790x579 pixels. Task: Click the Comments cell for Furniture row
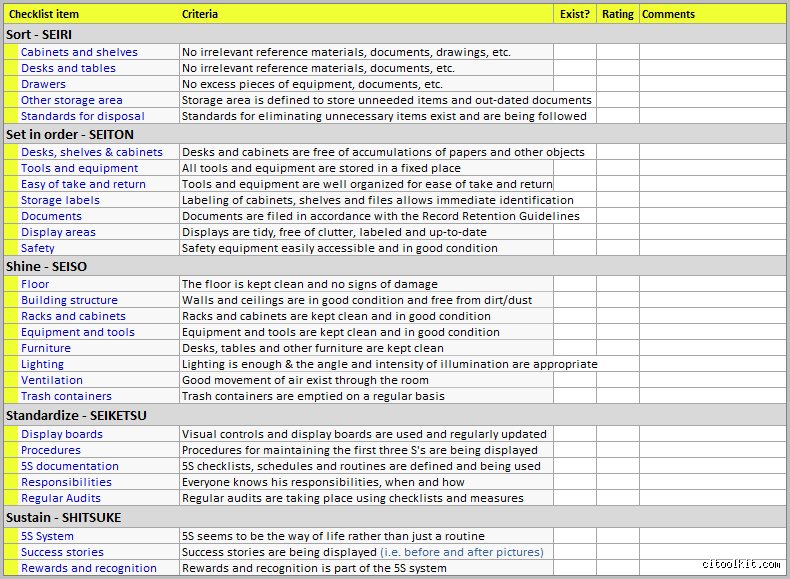(x=713, y=348)
